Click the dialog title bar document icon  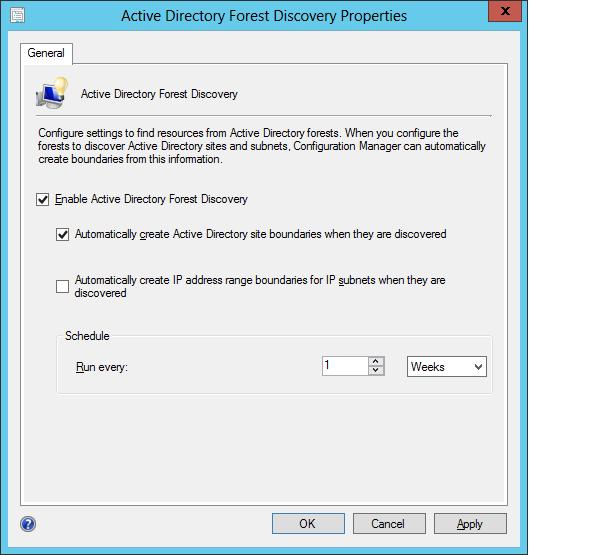click(17, 15)
